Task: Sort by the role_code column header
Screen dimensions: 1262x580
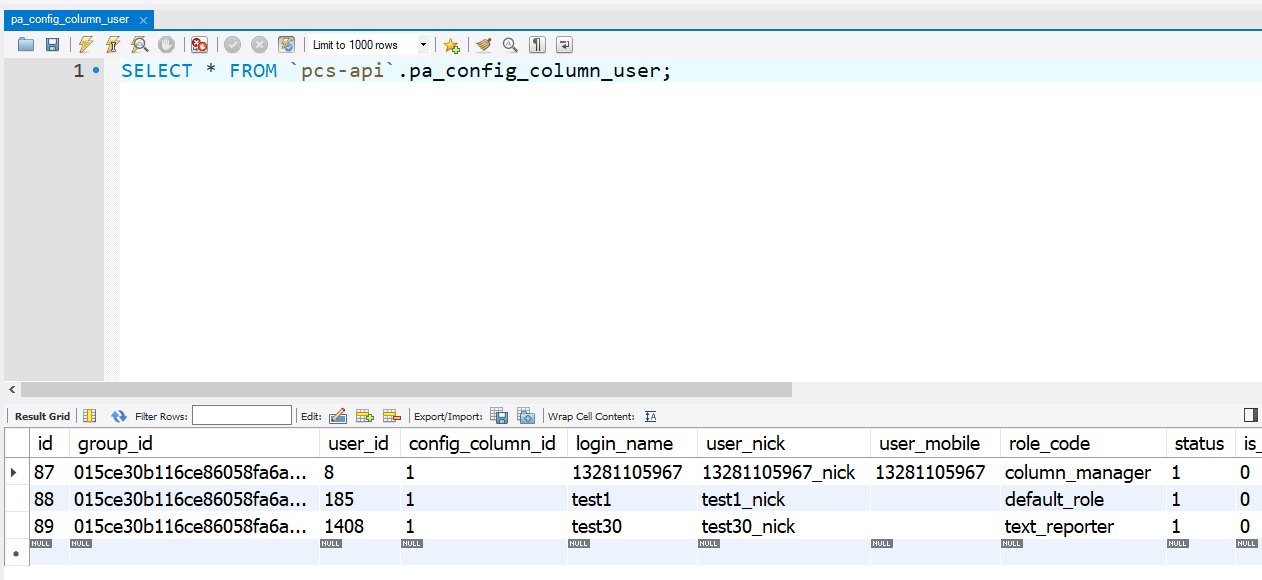Action: click(1049, 443)
